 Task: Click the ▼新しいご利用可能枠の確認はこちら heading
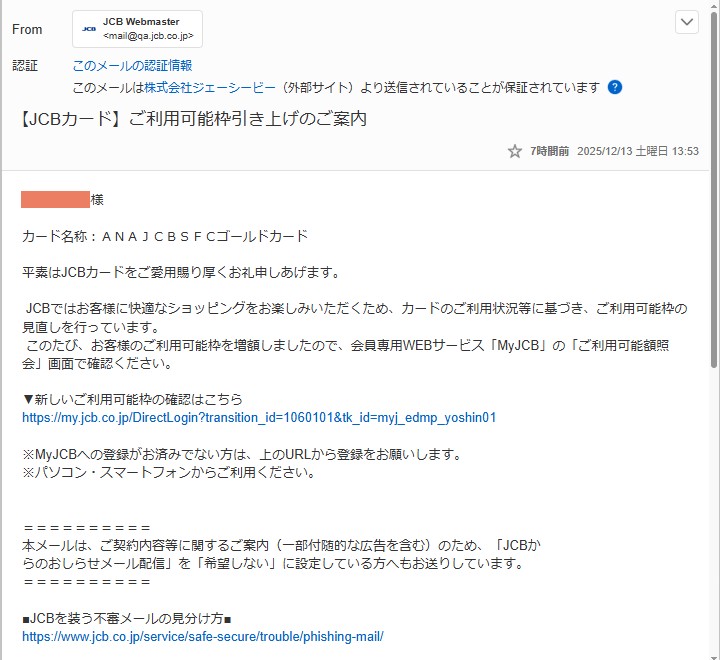(132, 399)
